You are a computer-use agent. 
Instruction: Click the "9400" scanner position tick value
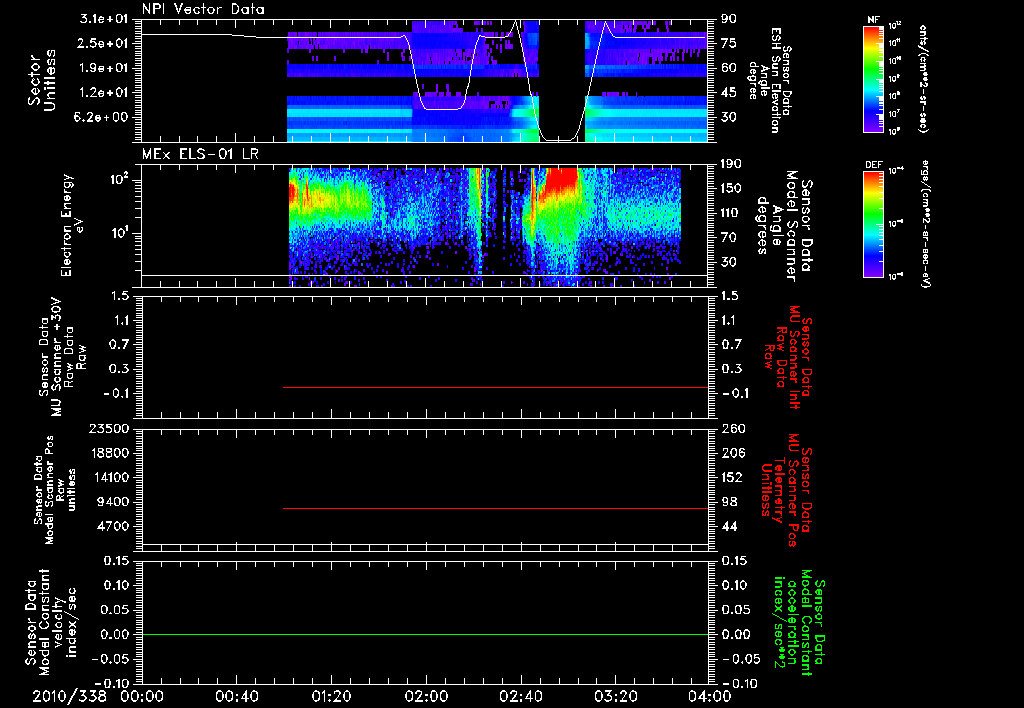113,502
